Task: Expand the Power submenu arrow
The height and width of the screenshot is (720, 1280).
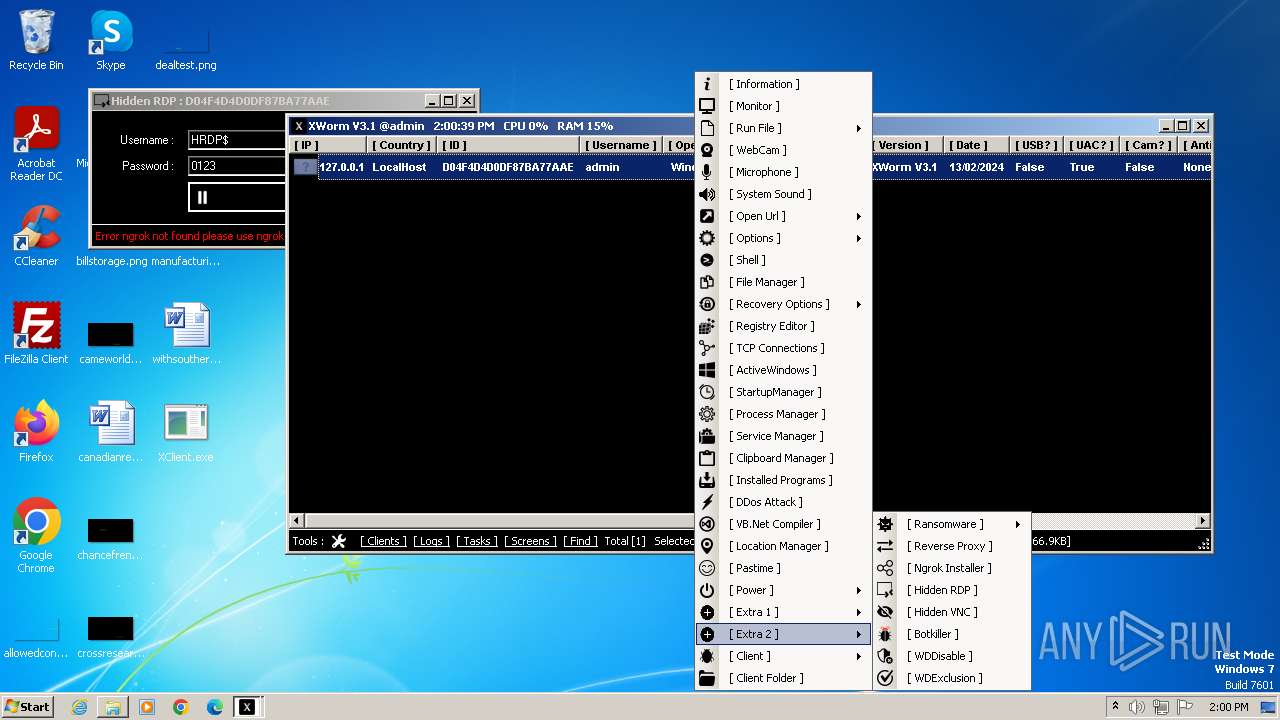Action: click(859, 590)
